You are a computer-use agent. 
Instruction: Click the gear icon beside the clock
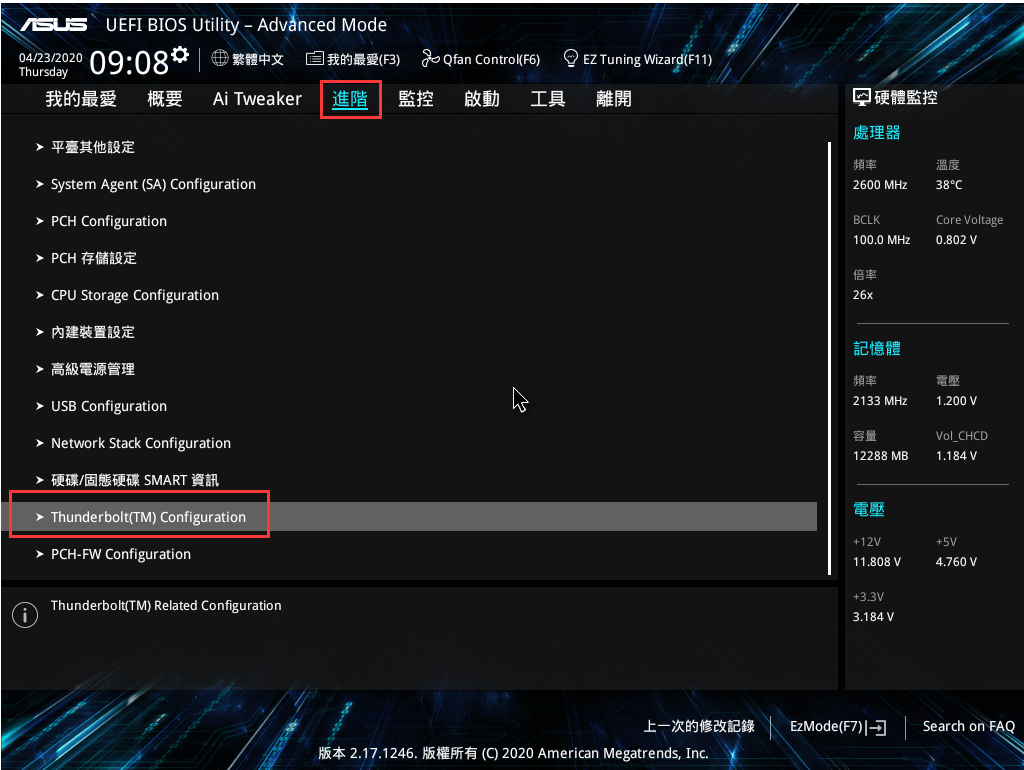click(x=180, y=53)
